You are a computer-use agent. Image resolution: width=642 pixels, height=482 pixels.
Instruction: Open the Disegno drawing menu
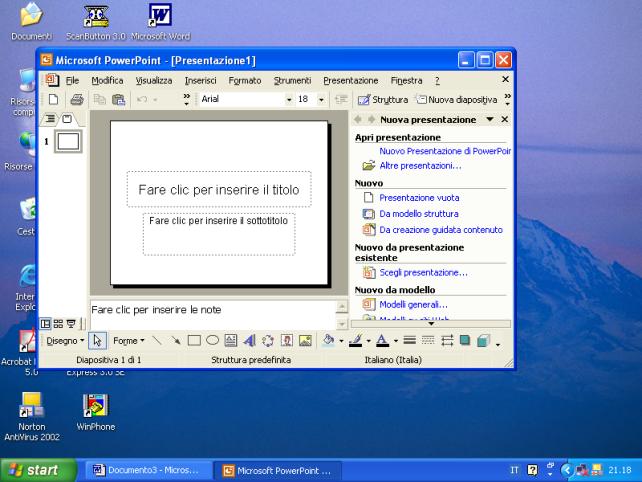tap(65, 341)
